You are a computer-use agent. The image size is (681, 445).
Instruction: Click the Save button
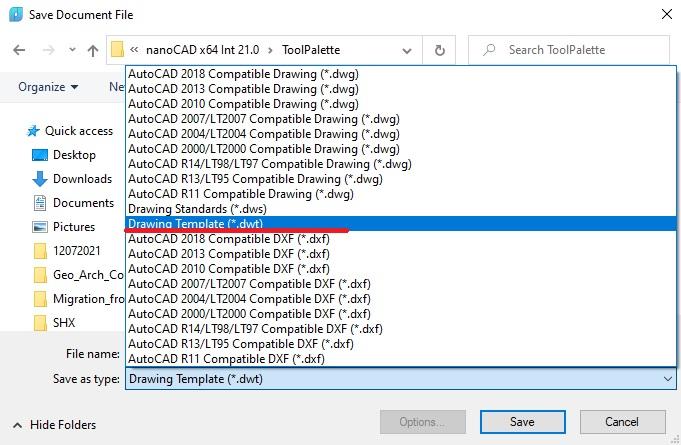point(522,422)
